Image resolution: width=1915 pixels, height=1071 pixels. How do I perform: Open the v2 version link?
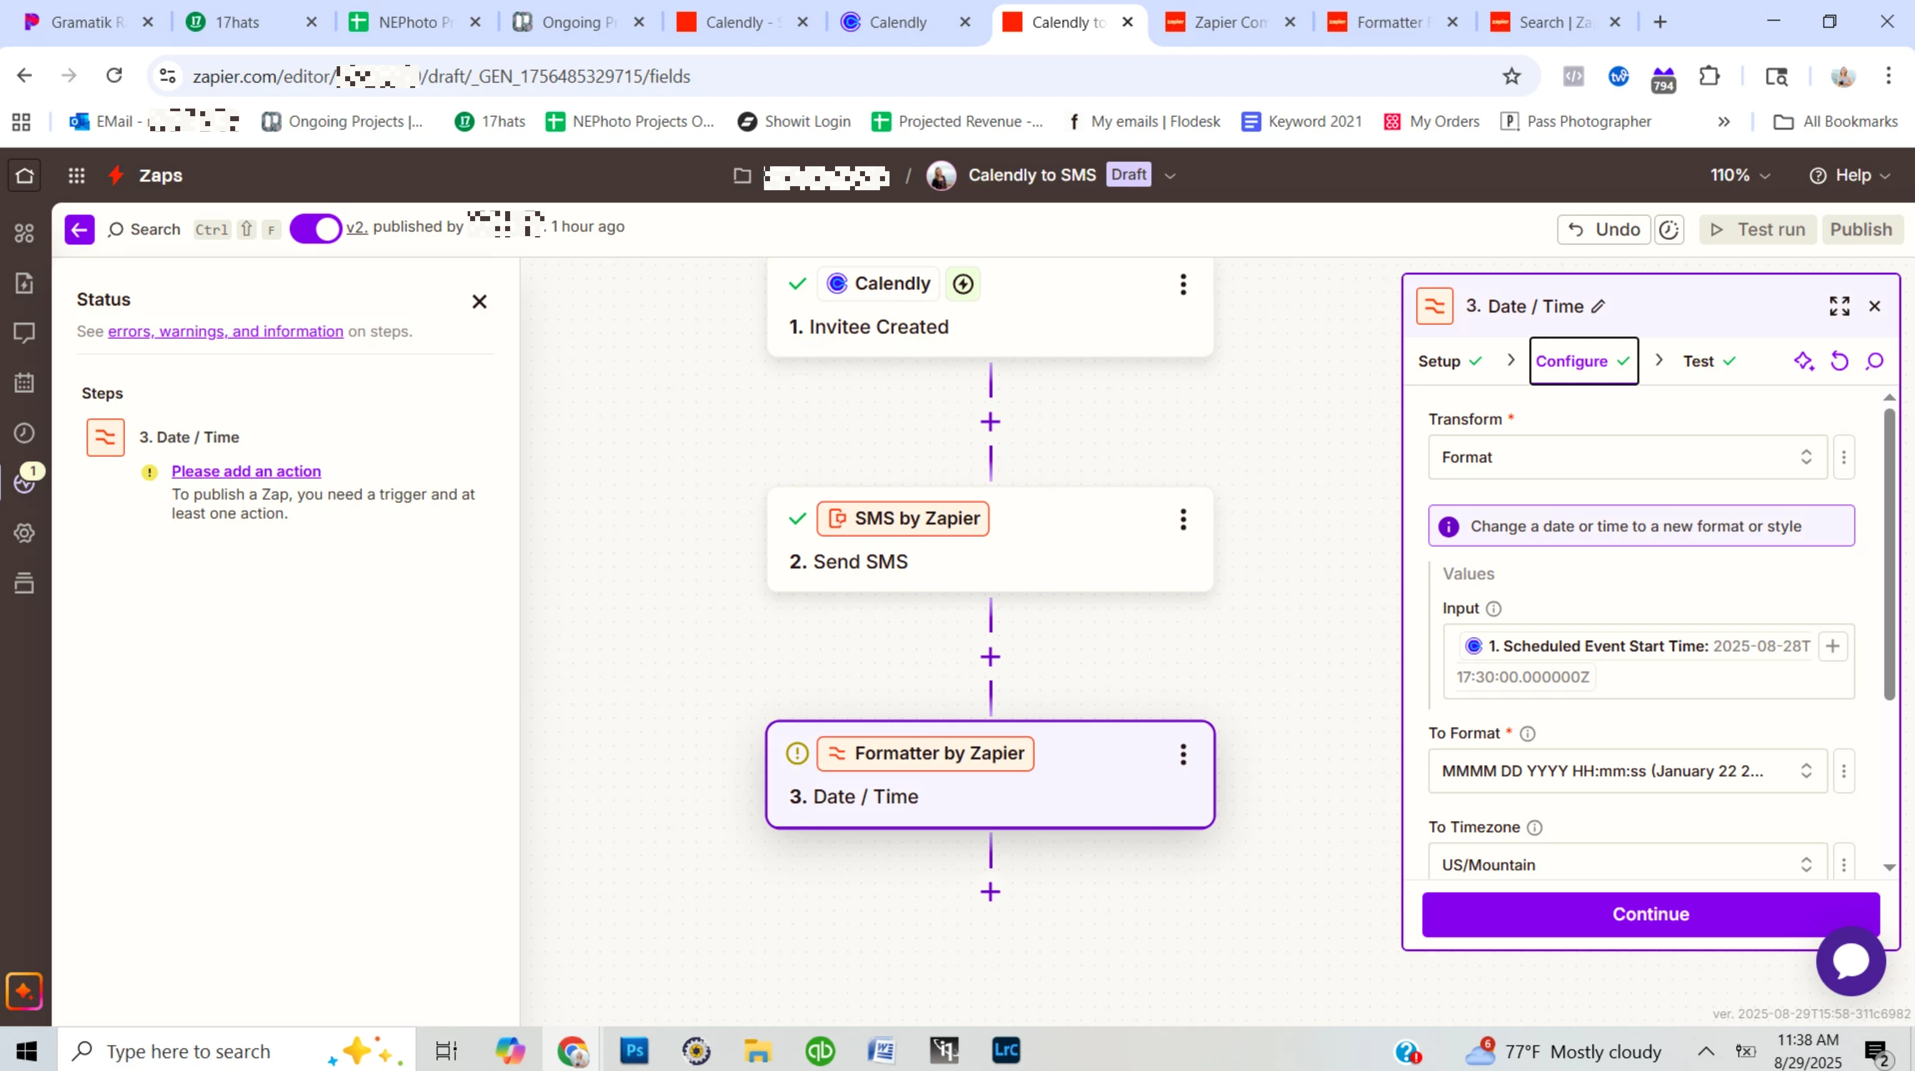click(356, 227)
